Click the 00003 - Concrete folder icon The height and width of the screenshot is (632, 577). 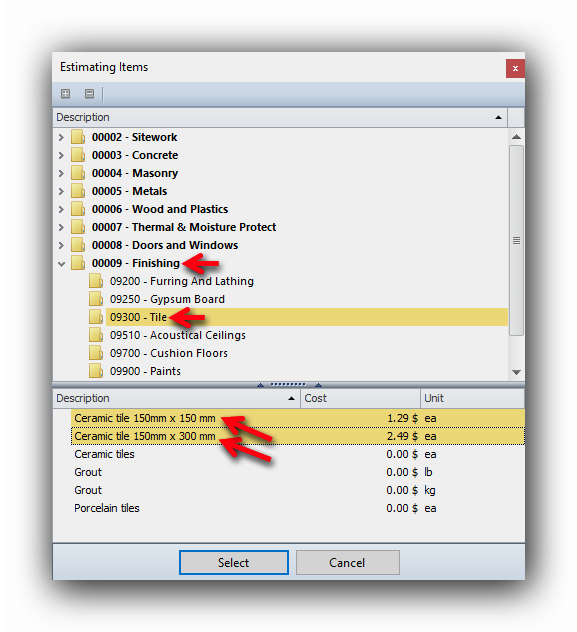tap(78, 155)
